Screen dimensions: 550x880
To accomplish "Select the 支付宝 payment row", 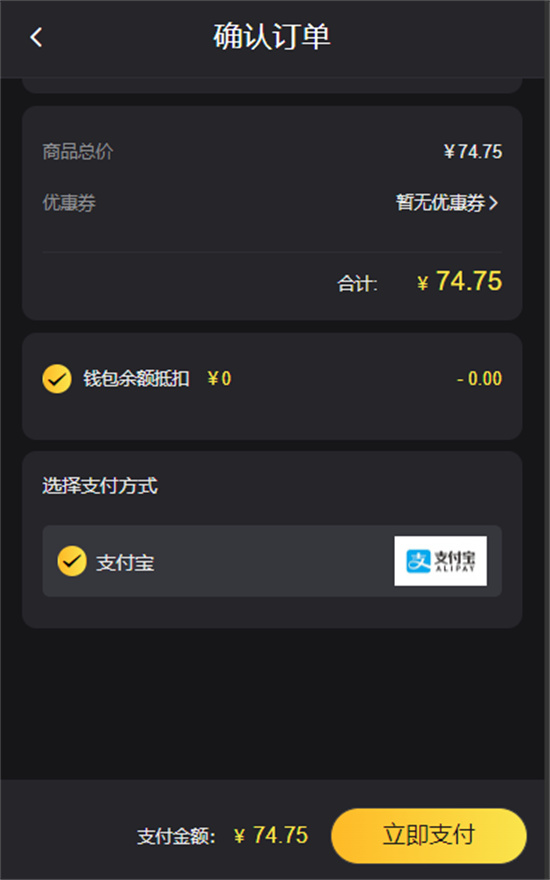I will click(272, 561).
